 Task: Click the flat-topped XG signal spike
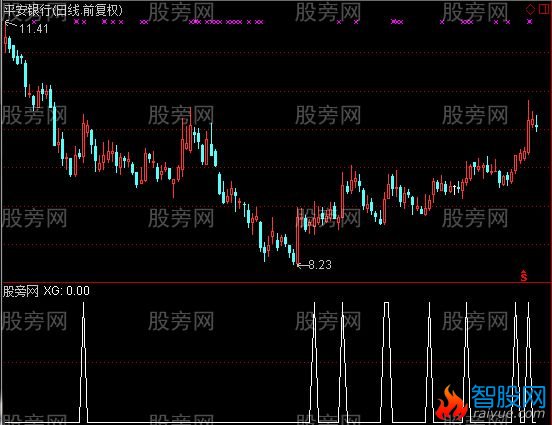387,362
